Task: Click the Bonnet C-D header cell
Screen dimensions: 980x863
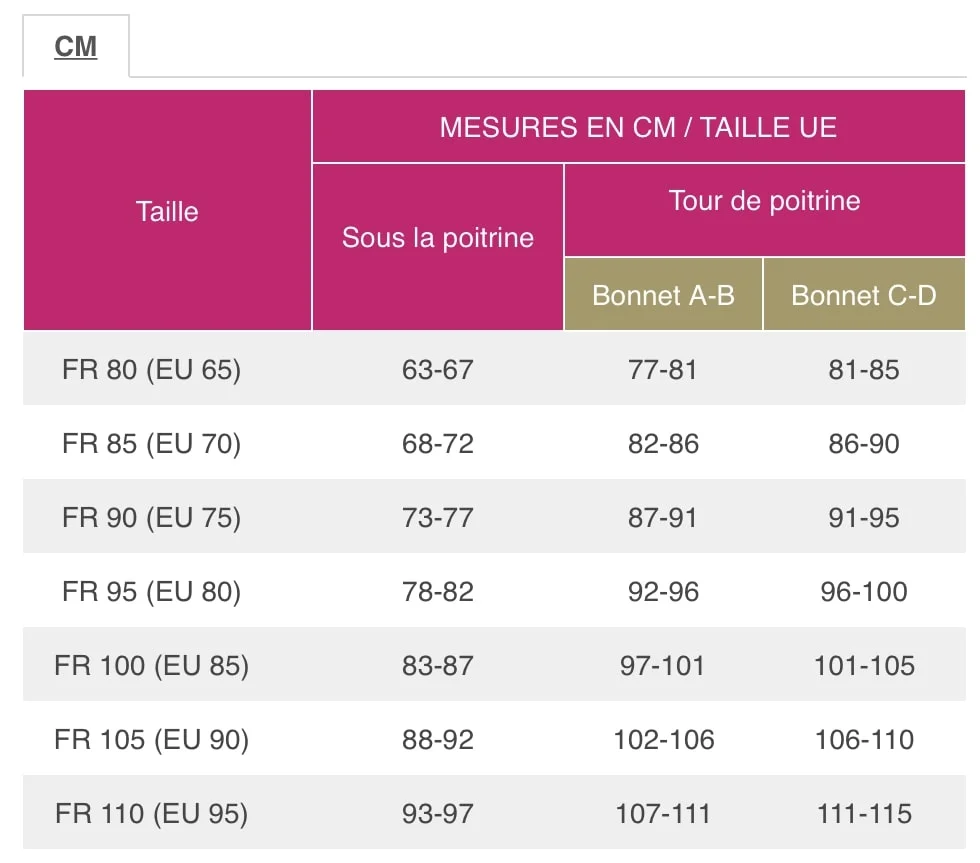Action: (864, 295)
